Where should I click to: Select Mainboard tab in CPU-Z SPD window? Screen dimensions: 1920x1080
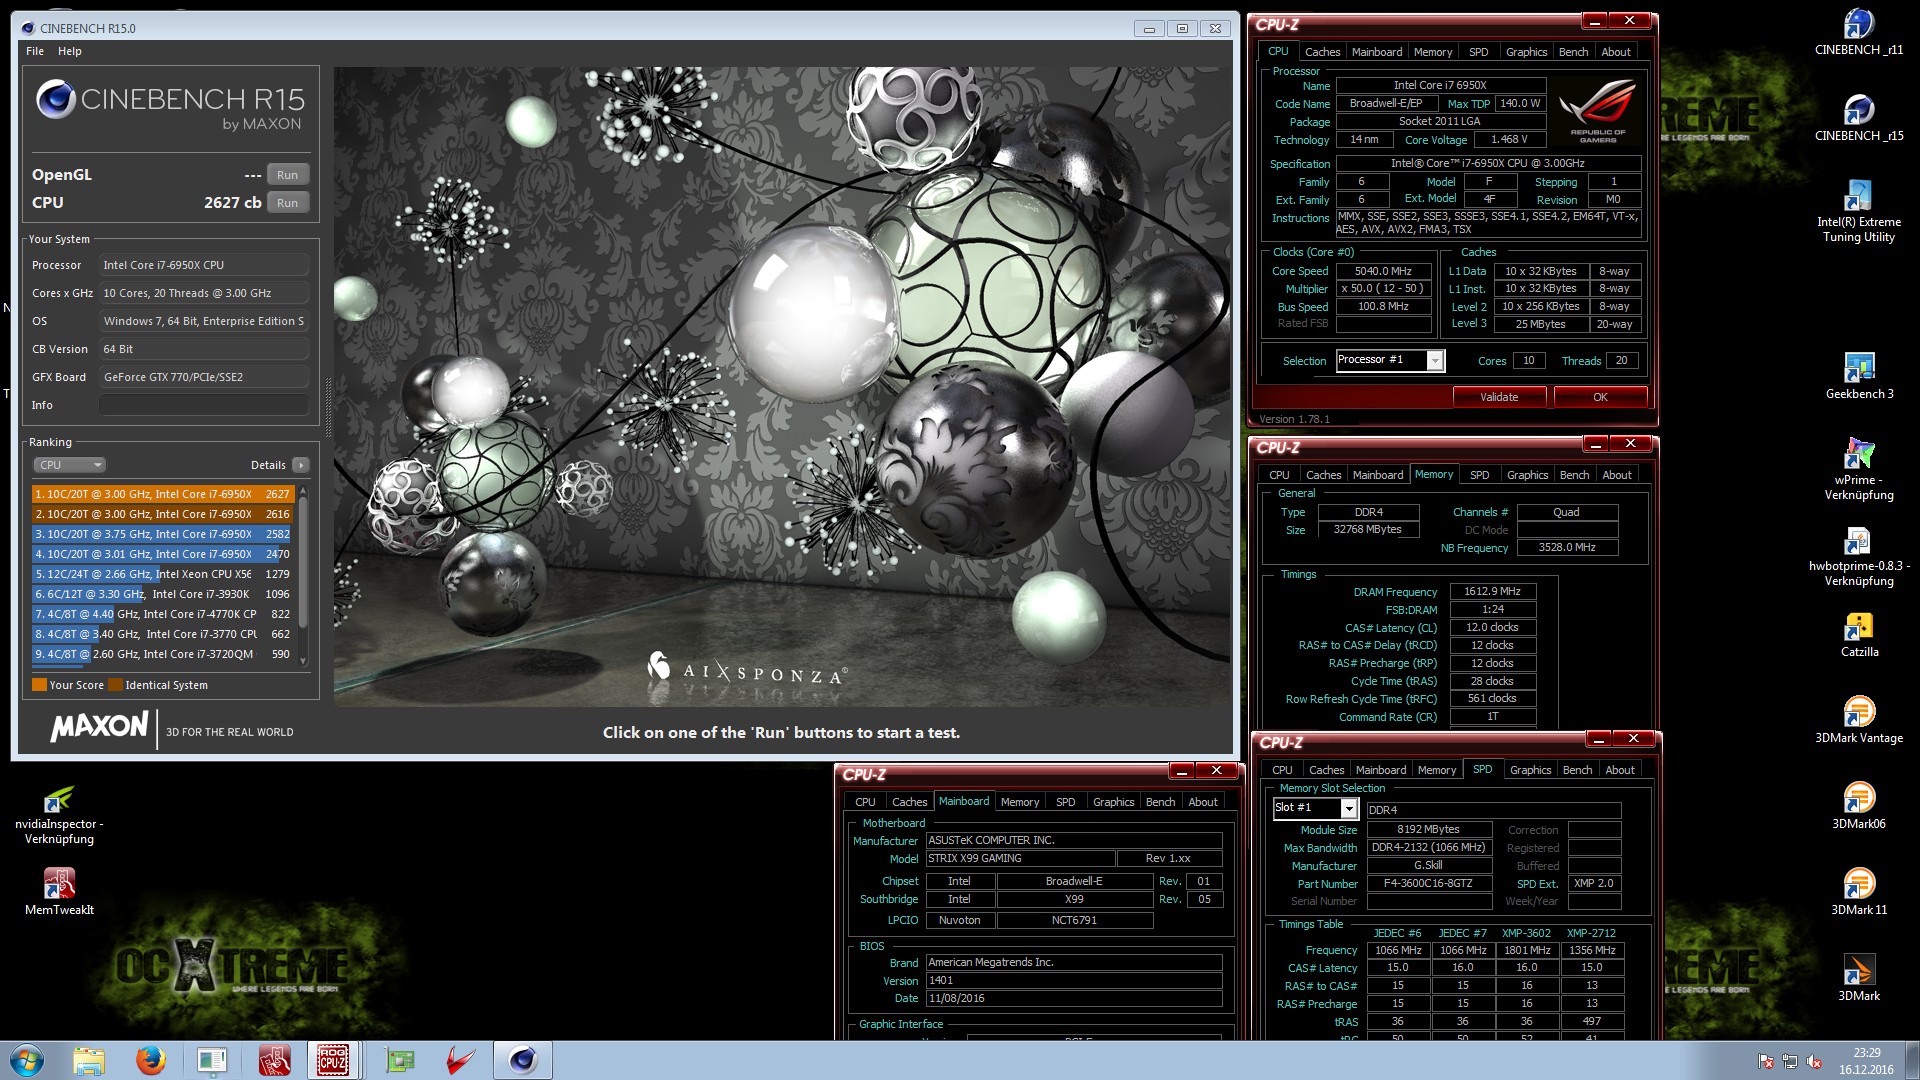pyautogui.click(x=1381, y=770)
